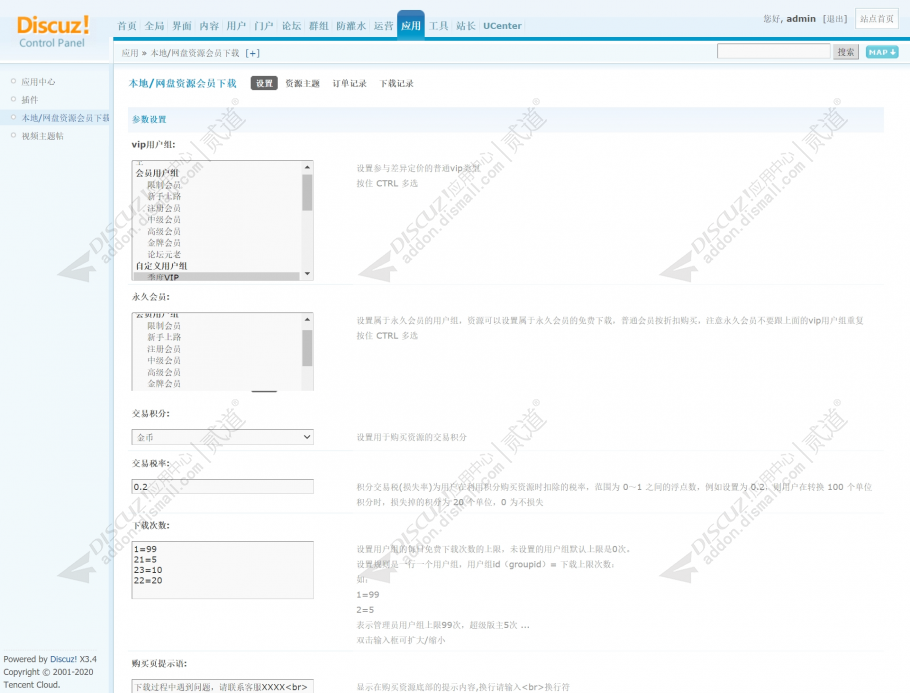The image size is (910, 693).
Task: Open the 应用 top menu tab
Action: 411,26
